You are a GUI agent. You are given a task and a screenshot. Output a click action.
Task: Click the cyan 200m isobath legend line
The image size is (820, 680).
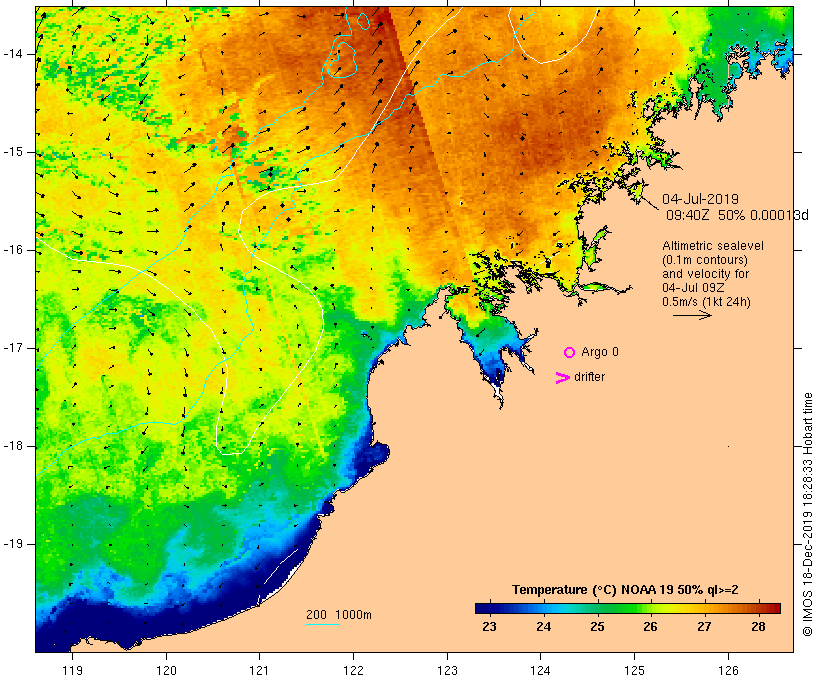pyautogui.click(x=323, y=625)
